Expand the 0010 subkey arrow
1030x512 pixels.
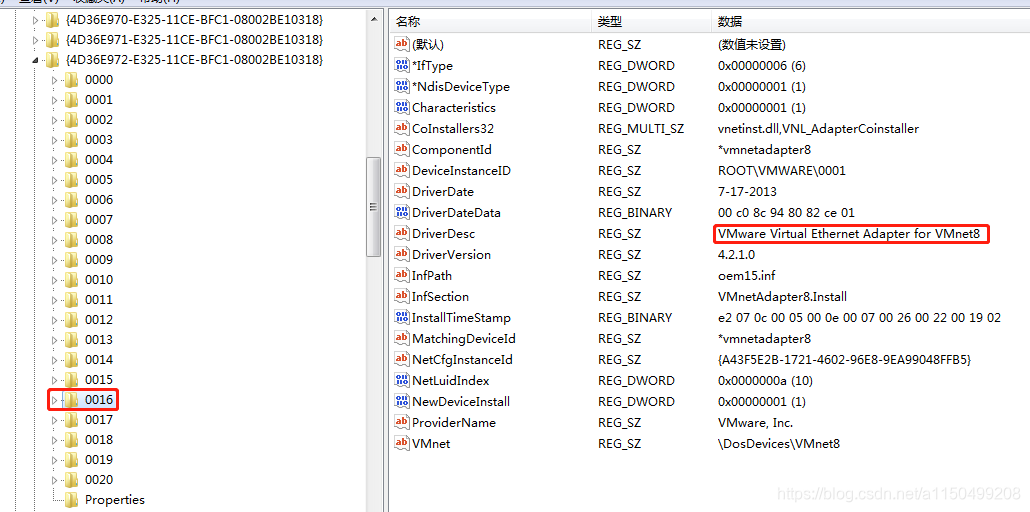(x=55, y=280)
